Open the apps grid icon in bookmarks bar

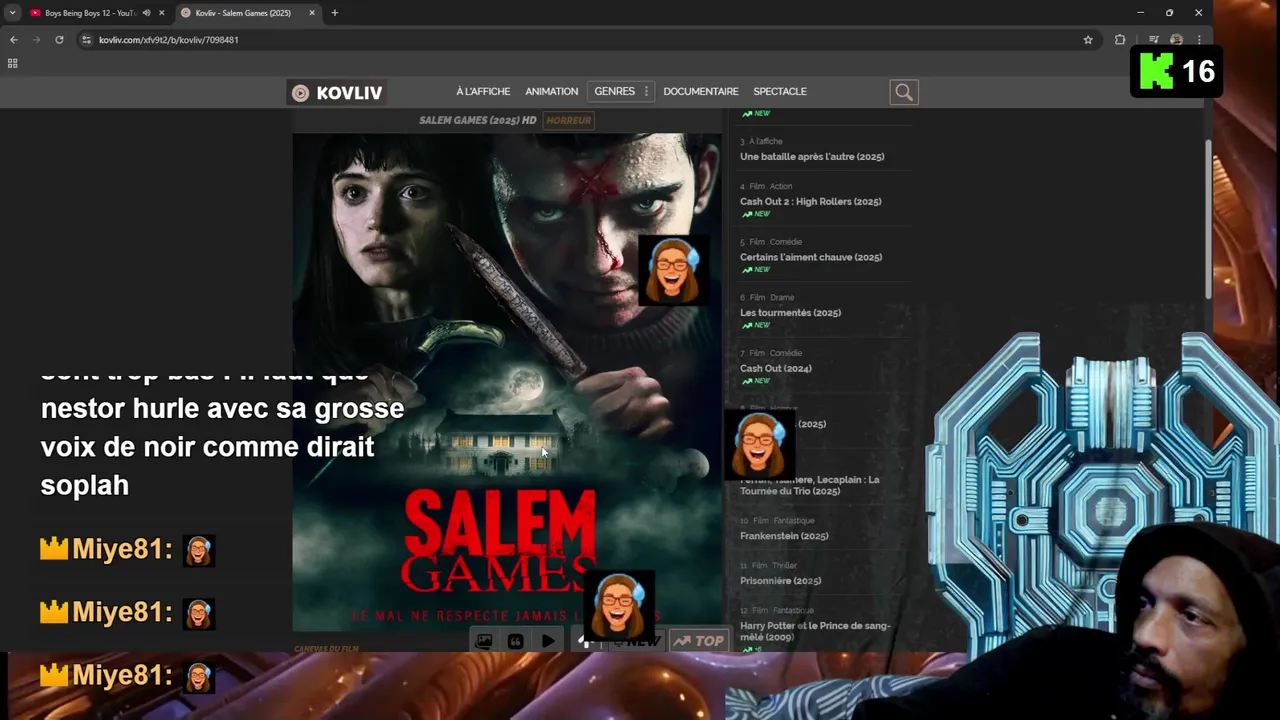(x=12, y=63)
